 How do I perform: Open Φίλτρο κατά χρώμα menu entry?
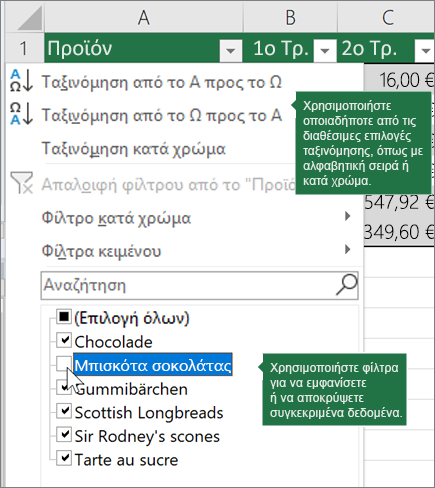[116, 218]
